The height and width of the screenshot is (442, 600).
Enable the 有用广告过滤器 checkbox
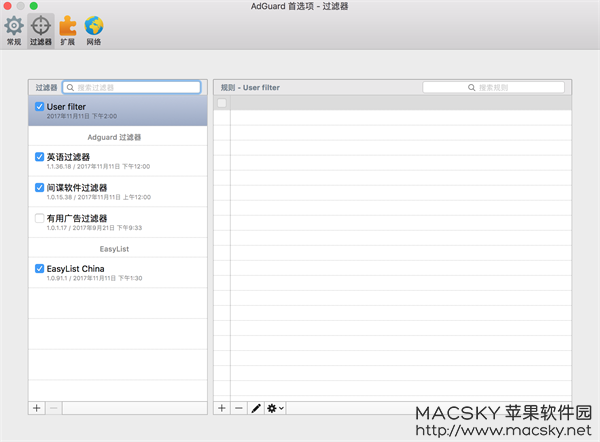(x=39, y=218)
